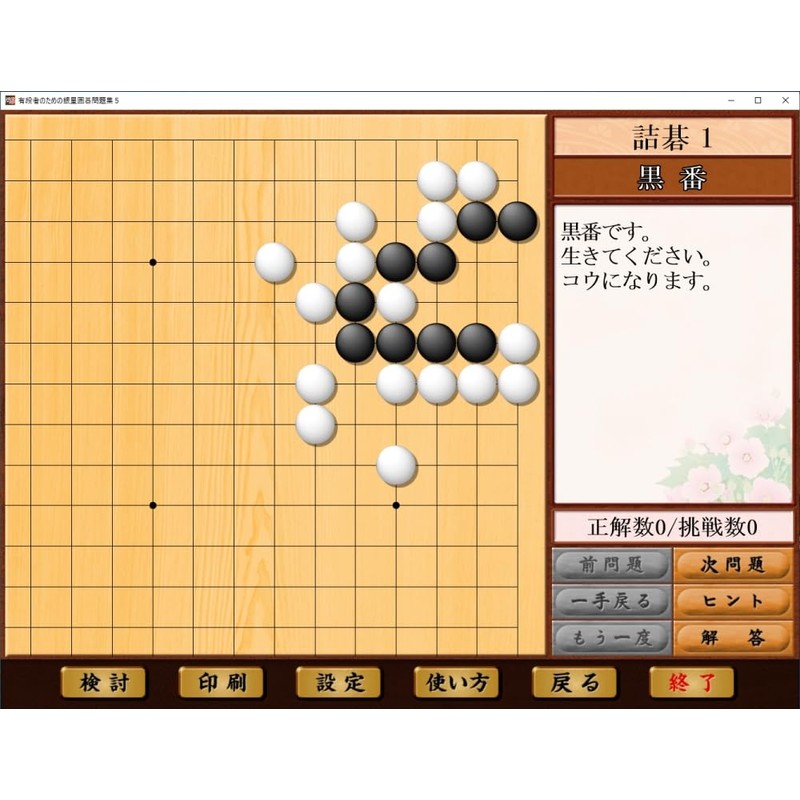Undo one move with 一手戻る
The width and height of the screenshot is (800, 800).
tap(611, 600)
